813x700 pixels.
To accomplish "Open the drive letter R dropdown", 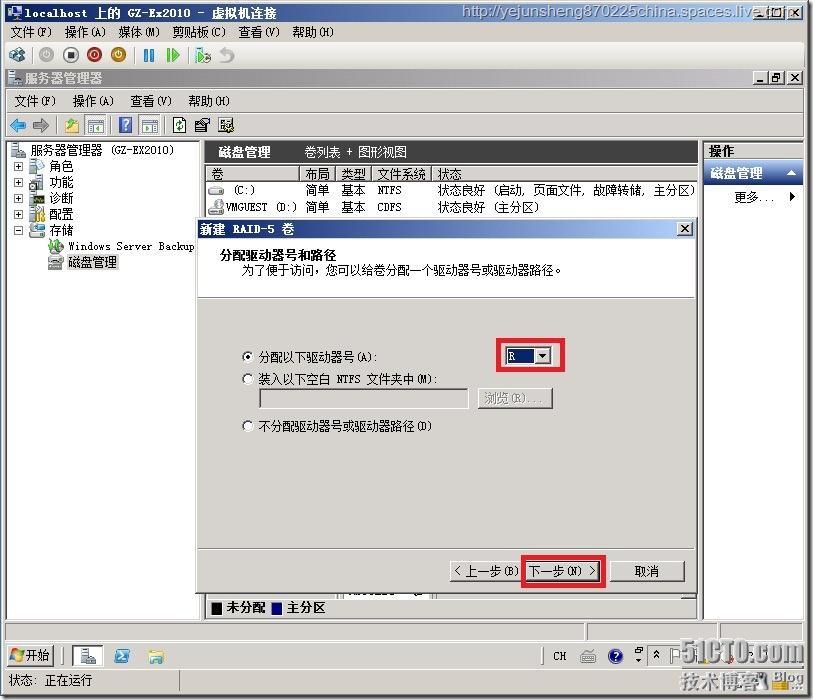I will (543, 356).
